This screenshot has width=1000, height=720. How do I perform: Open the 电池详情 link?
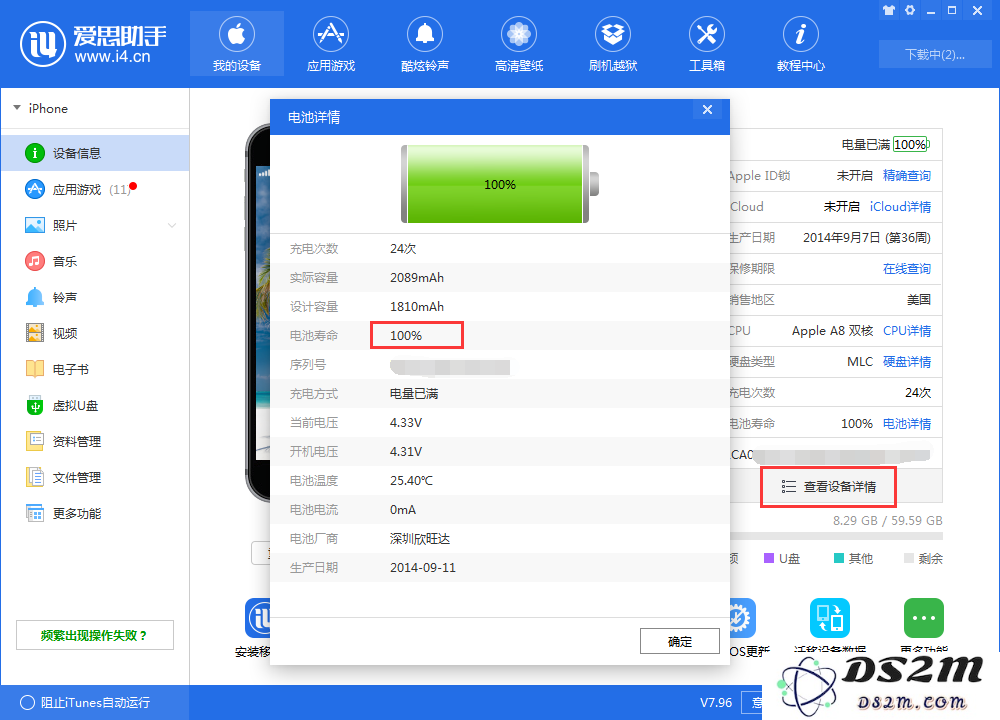[906, 423]
